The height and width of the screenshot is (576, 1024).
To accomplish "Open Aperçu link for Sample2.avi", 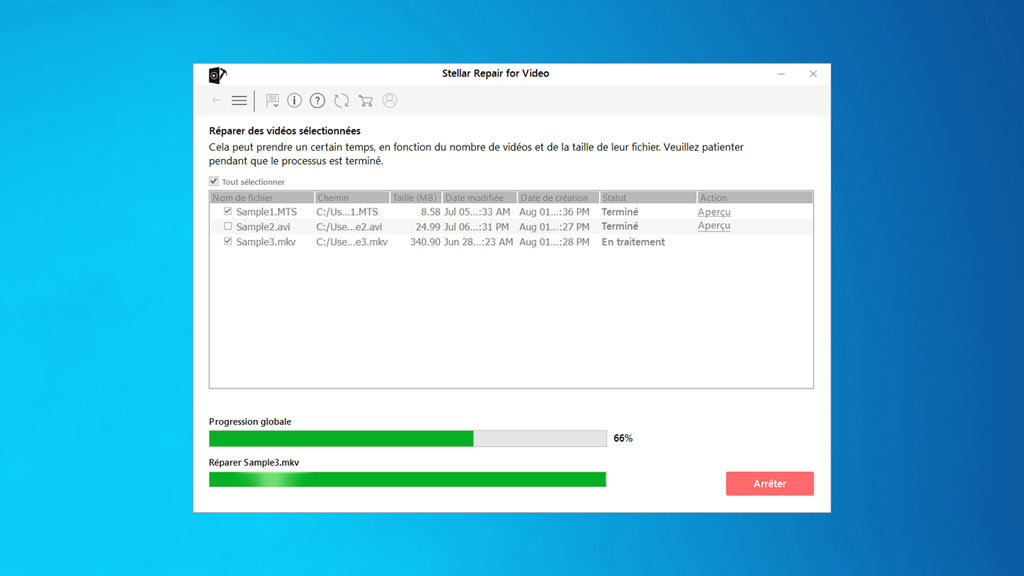I will click(x=714, y=226).
